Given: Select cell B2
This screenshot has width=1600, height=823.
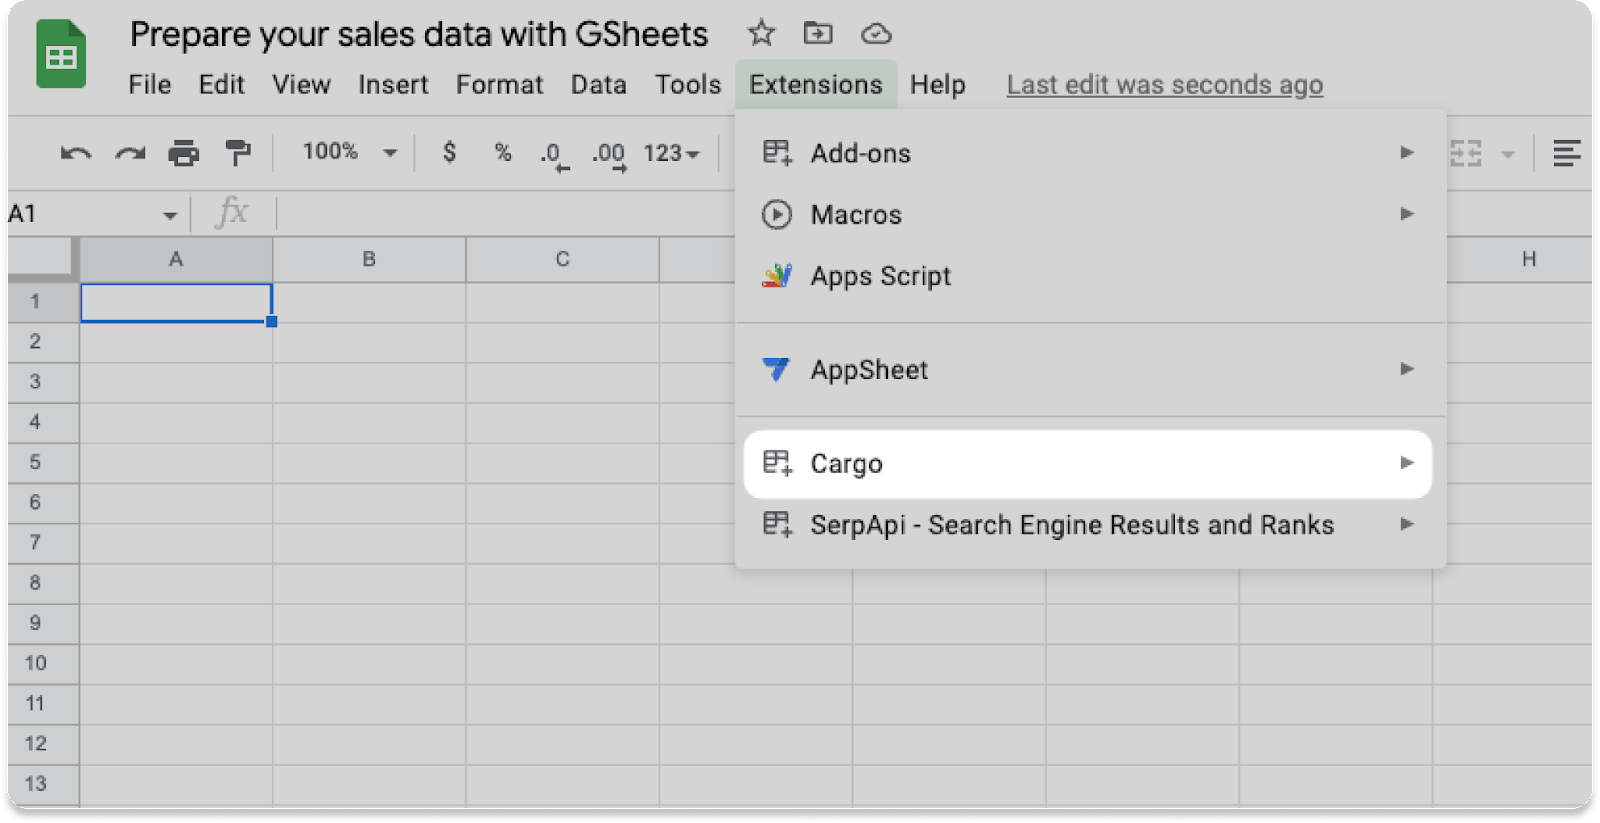Looking at the screenshot, I should click(x=369, y=342).
